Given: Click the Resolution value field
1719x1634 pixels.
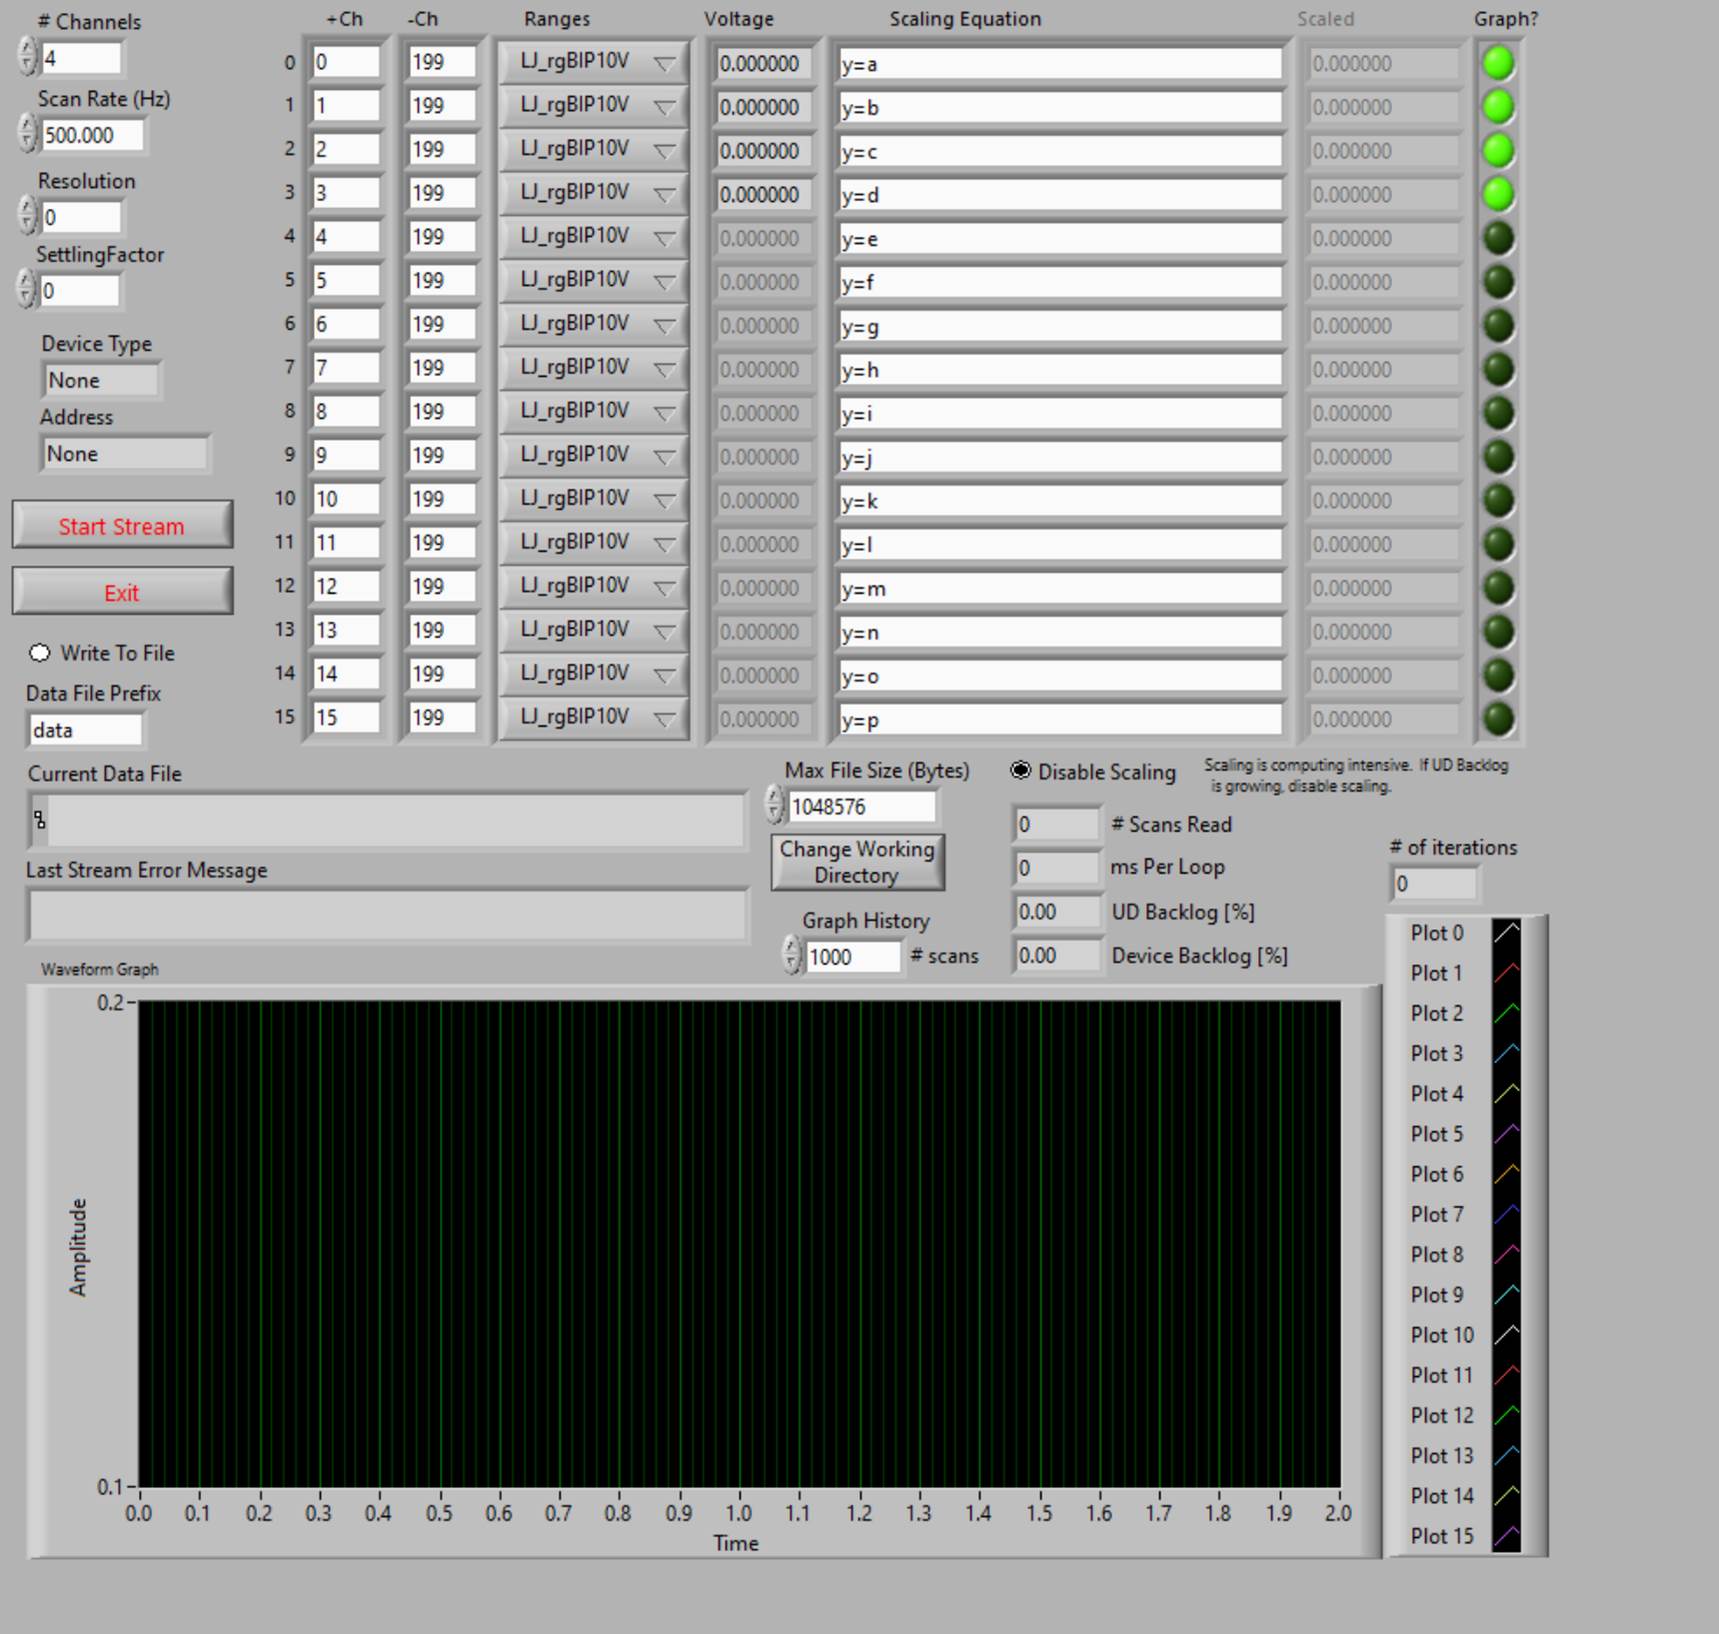Looking at the screenshot, I should coord(80,217).
